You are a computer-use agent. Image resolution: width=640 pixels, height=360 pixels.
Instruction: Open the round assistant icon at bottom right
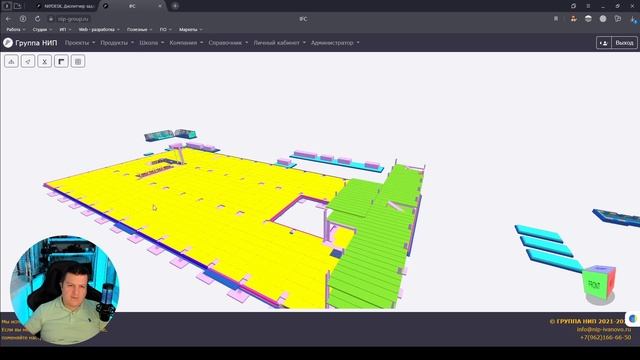(x=633, y=318)
